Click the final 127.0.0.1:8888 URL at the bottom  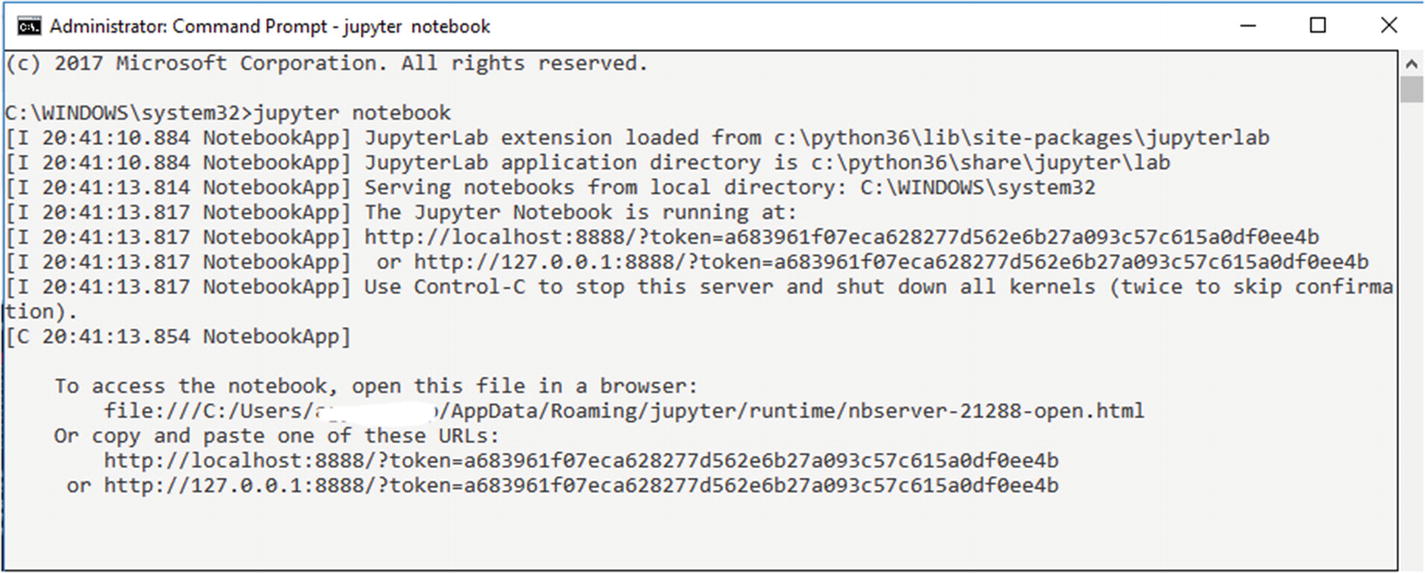(581, 486)
